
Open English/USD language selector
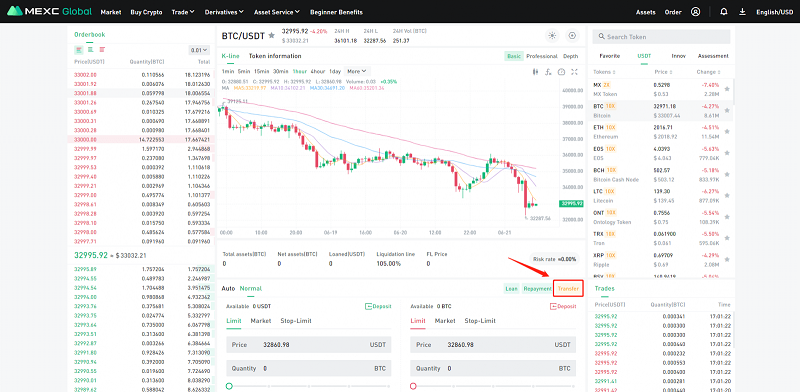tap(774, 12)
